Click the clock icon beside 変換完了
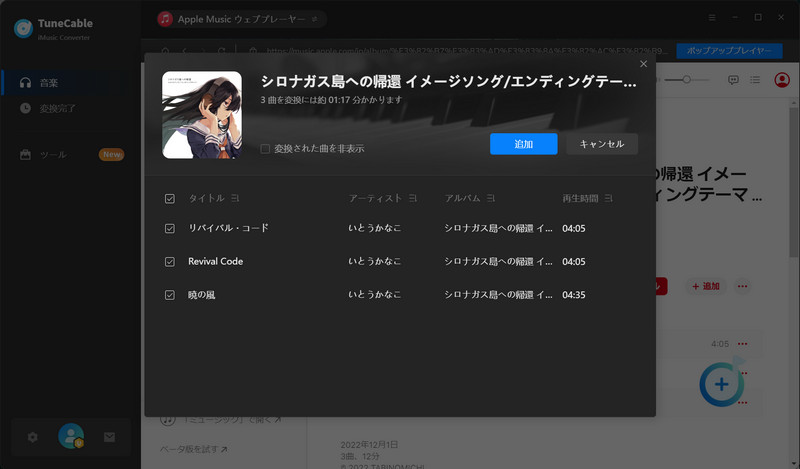The height and width of the screenshot is (469, 800). click(25, 108)
